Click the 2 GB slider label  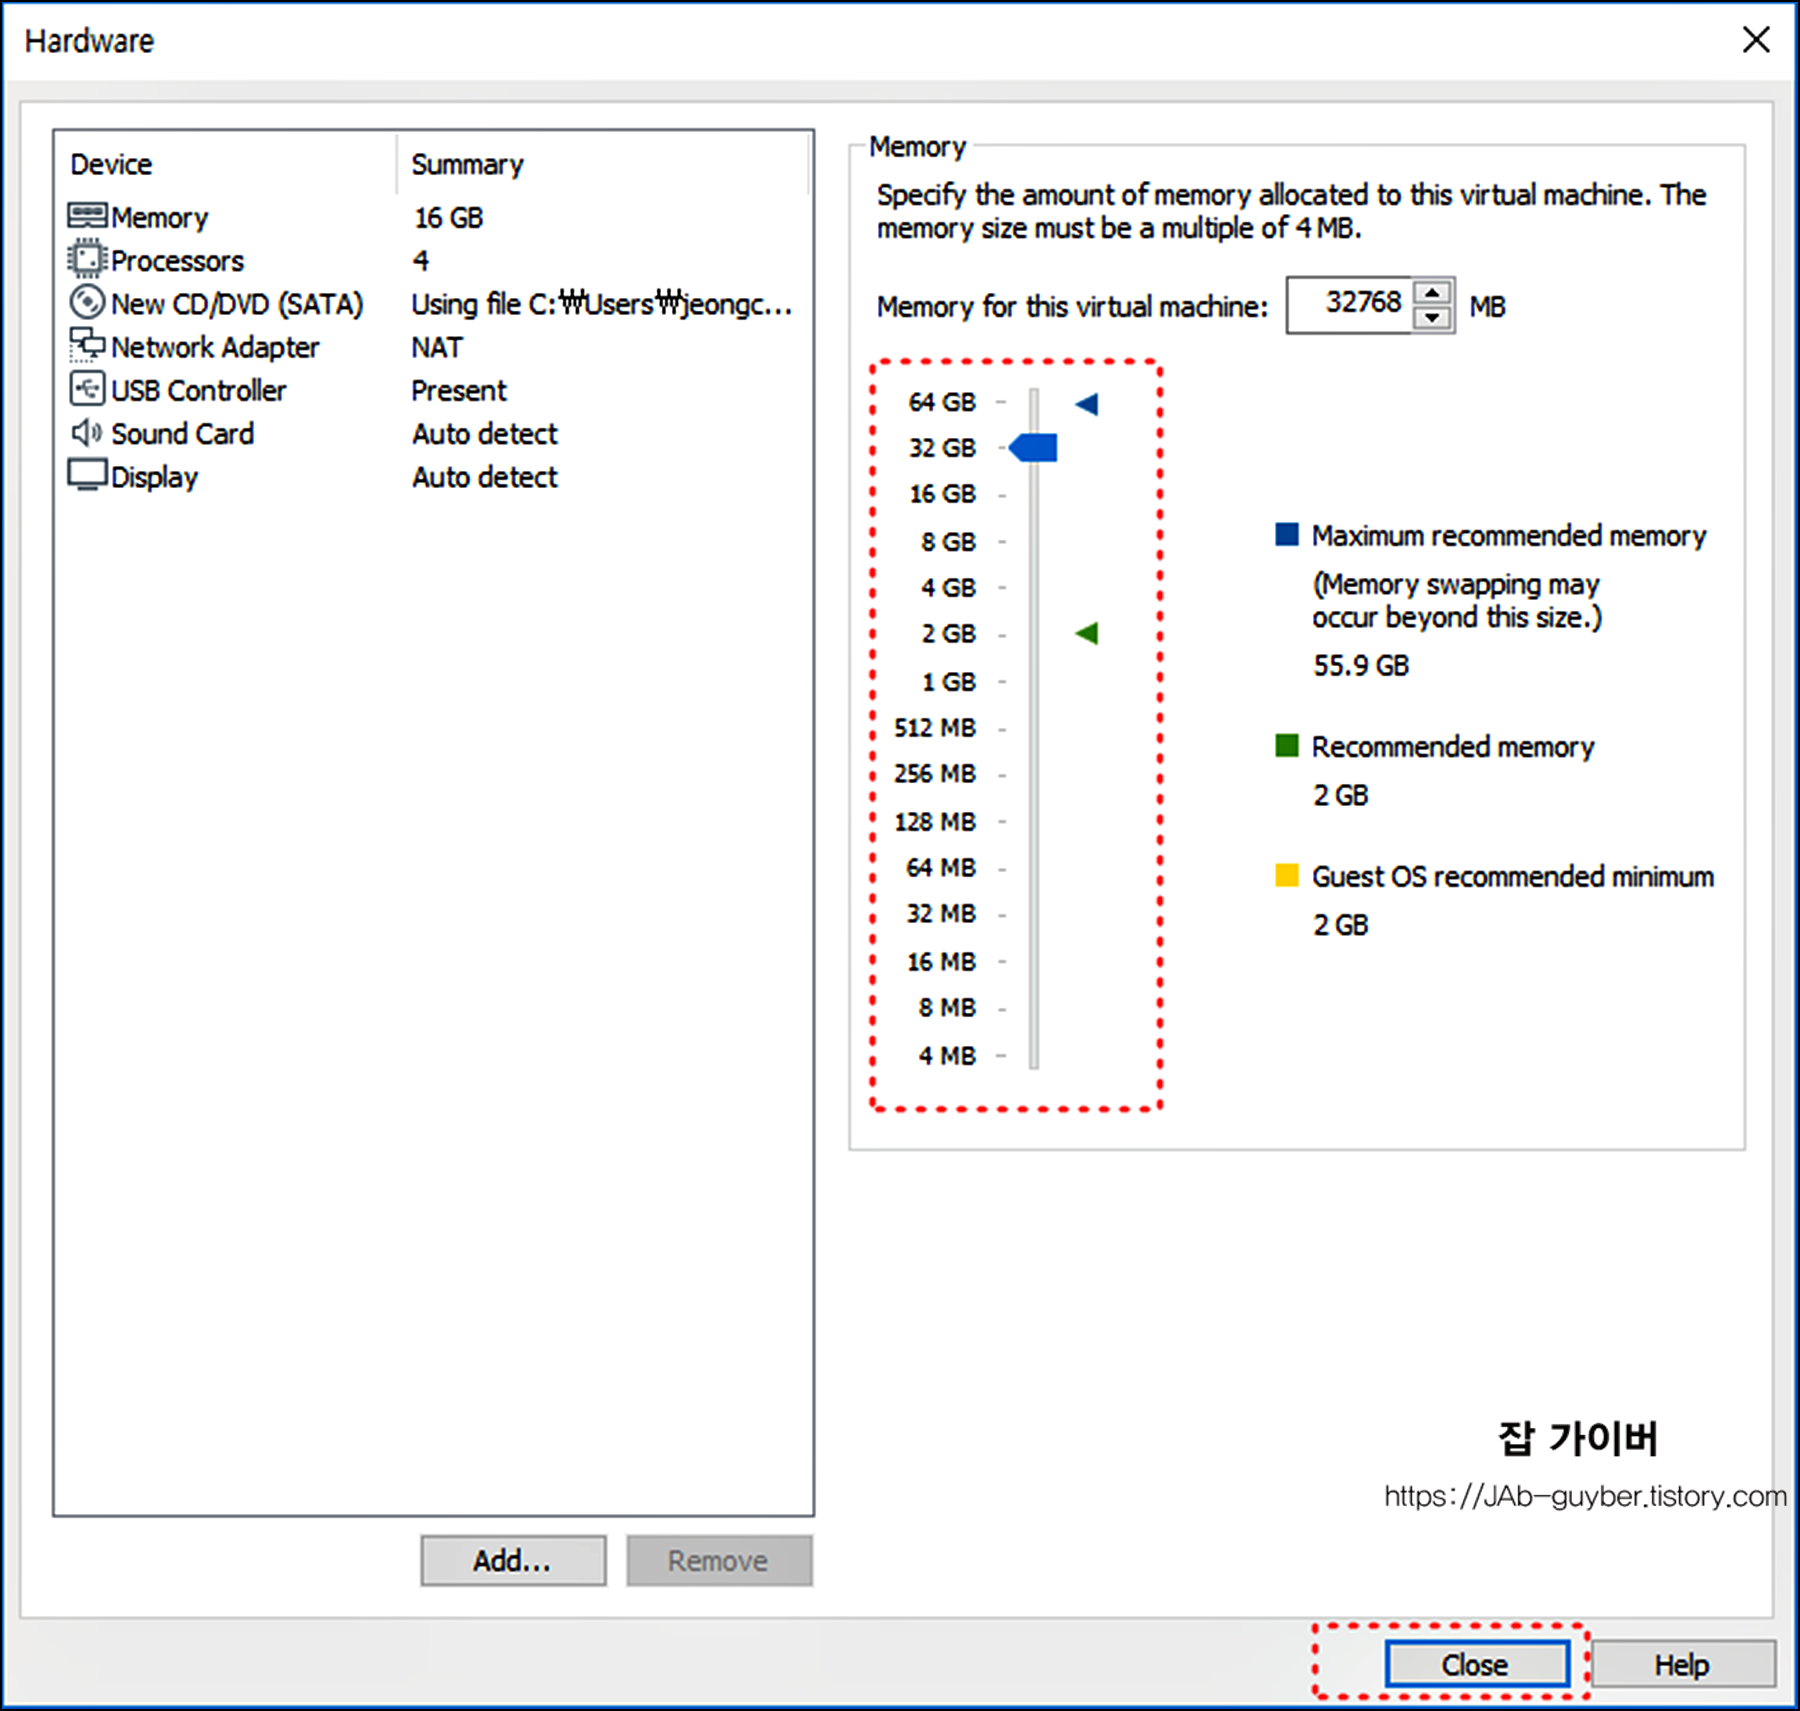(x=948, y=634)
